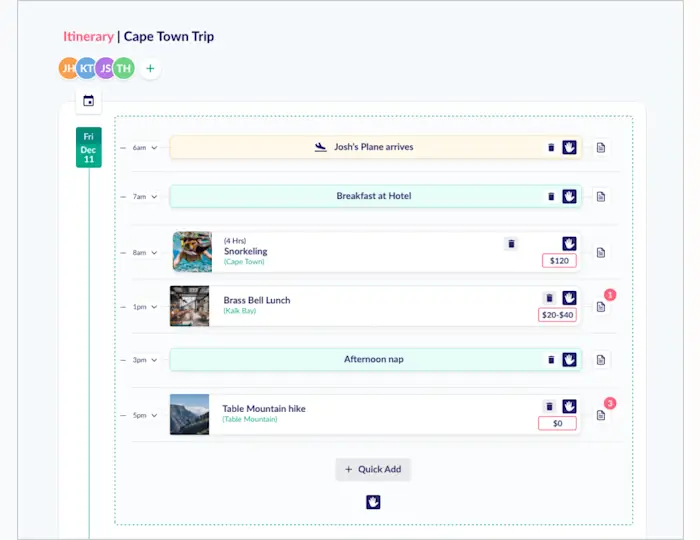Click the Cape Town location link

[244, 262]
